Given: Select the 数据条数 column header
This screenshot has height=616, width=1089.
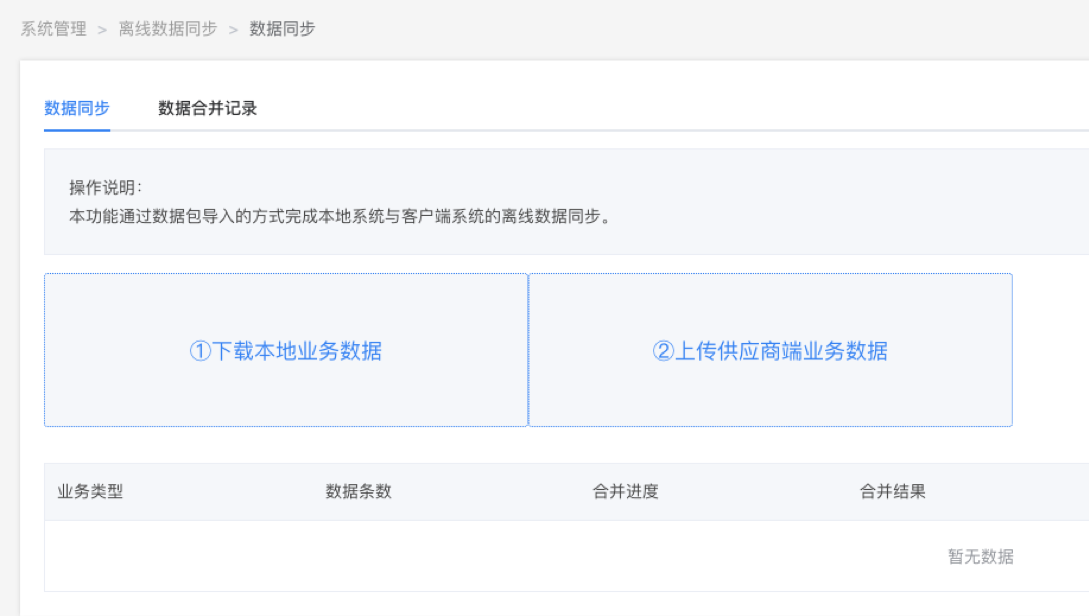Looking at the screenshot, I should [358, 492].
